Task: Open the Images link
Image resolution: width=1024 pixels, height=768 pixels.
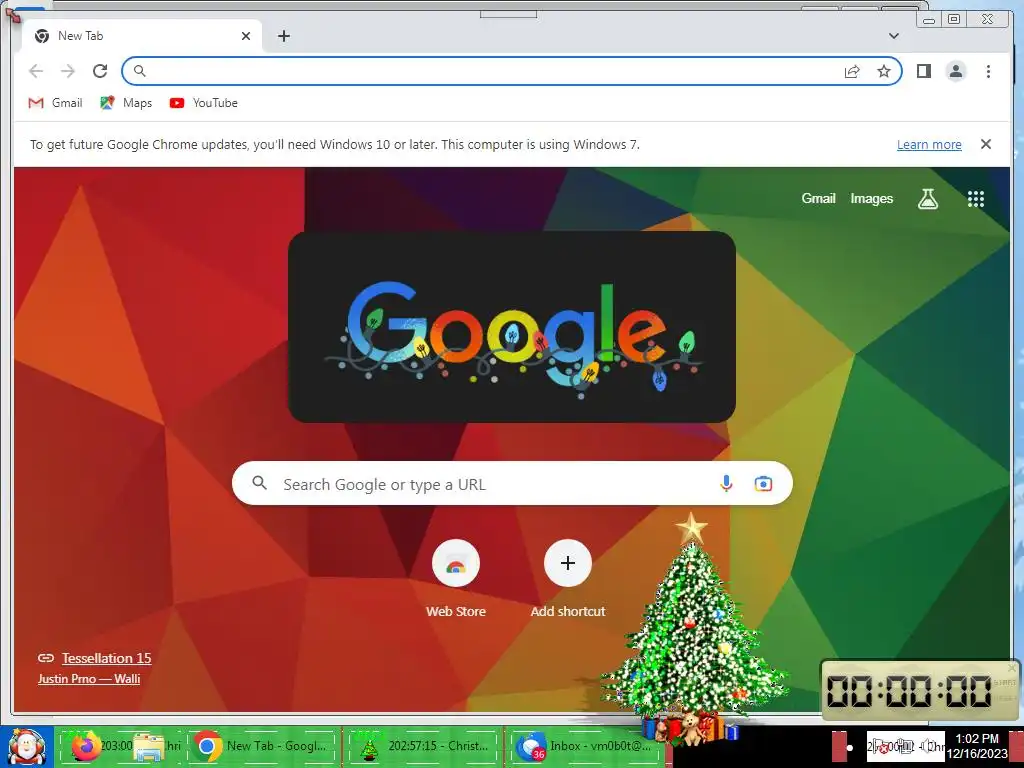Action: coord(871,199)
